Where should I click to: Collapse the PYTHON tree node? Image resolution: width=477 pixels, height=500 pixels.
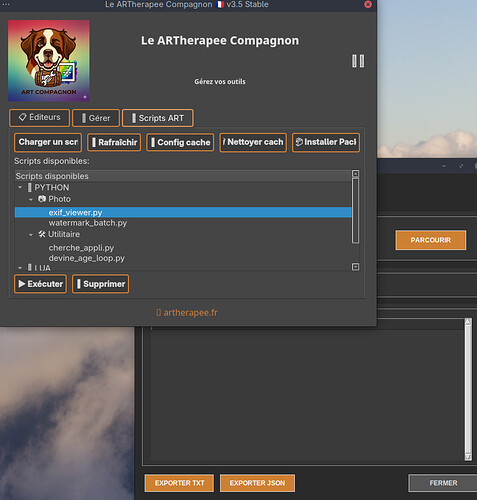[20, 188]
